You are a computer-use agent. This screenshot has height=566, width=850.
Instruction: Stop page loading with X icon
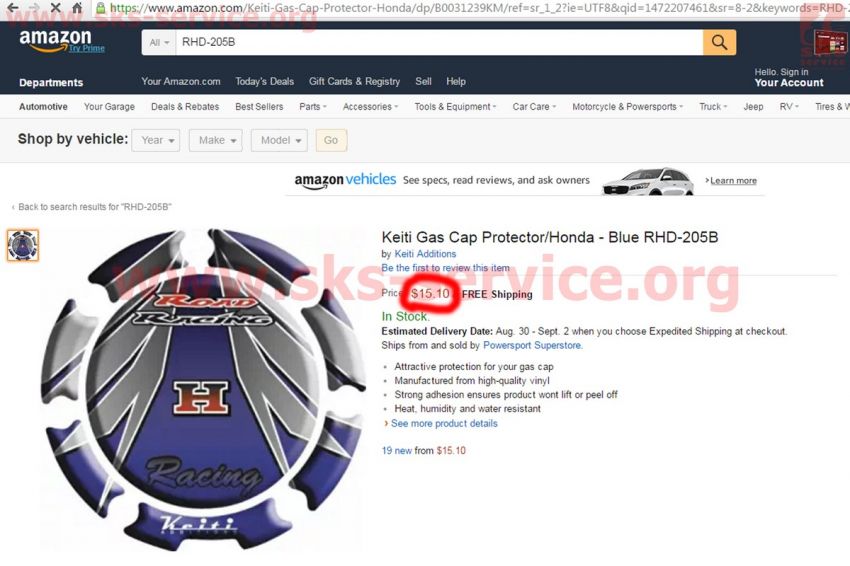55,8
